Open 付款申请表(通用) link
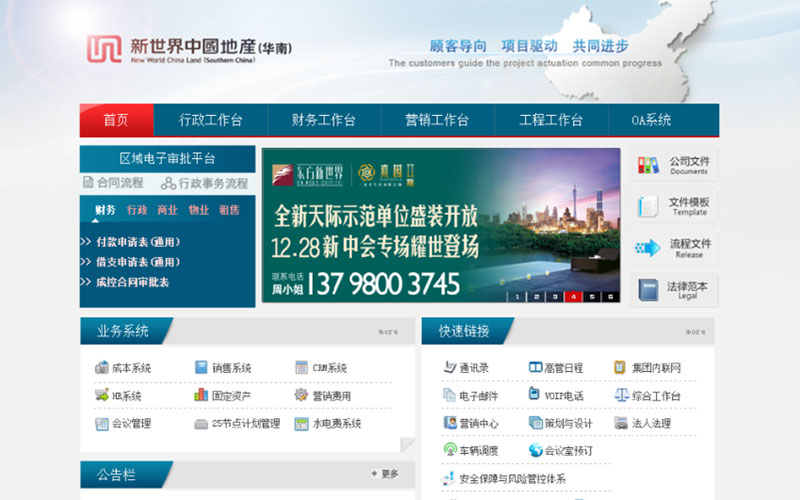This screenshot has width=800, height=500. [138, 242]
